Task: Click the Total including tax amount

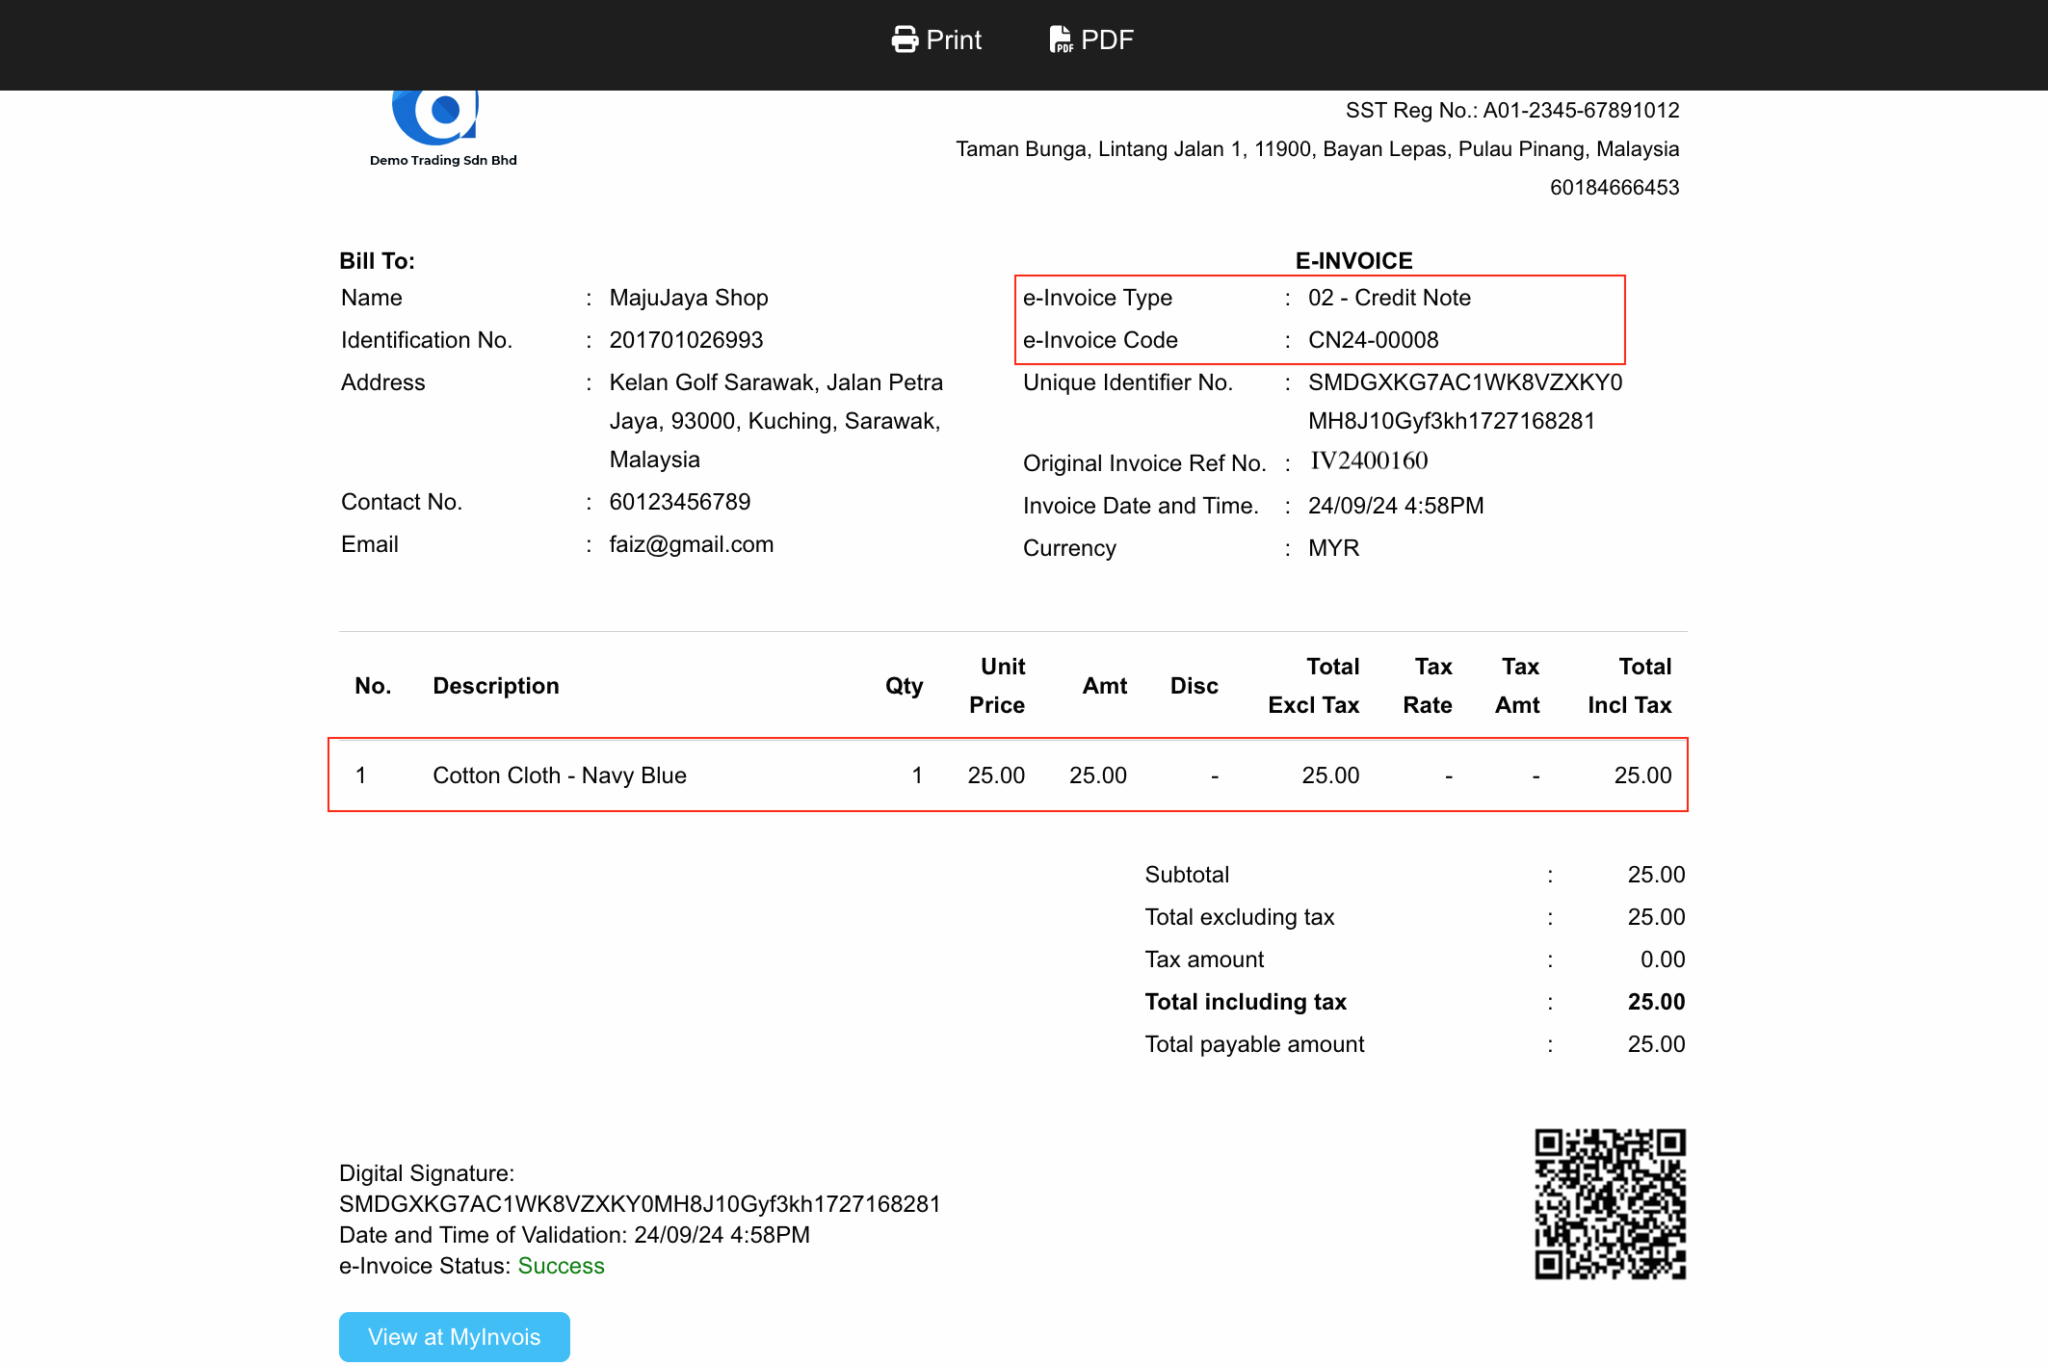Action: (1655, 1002)
